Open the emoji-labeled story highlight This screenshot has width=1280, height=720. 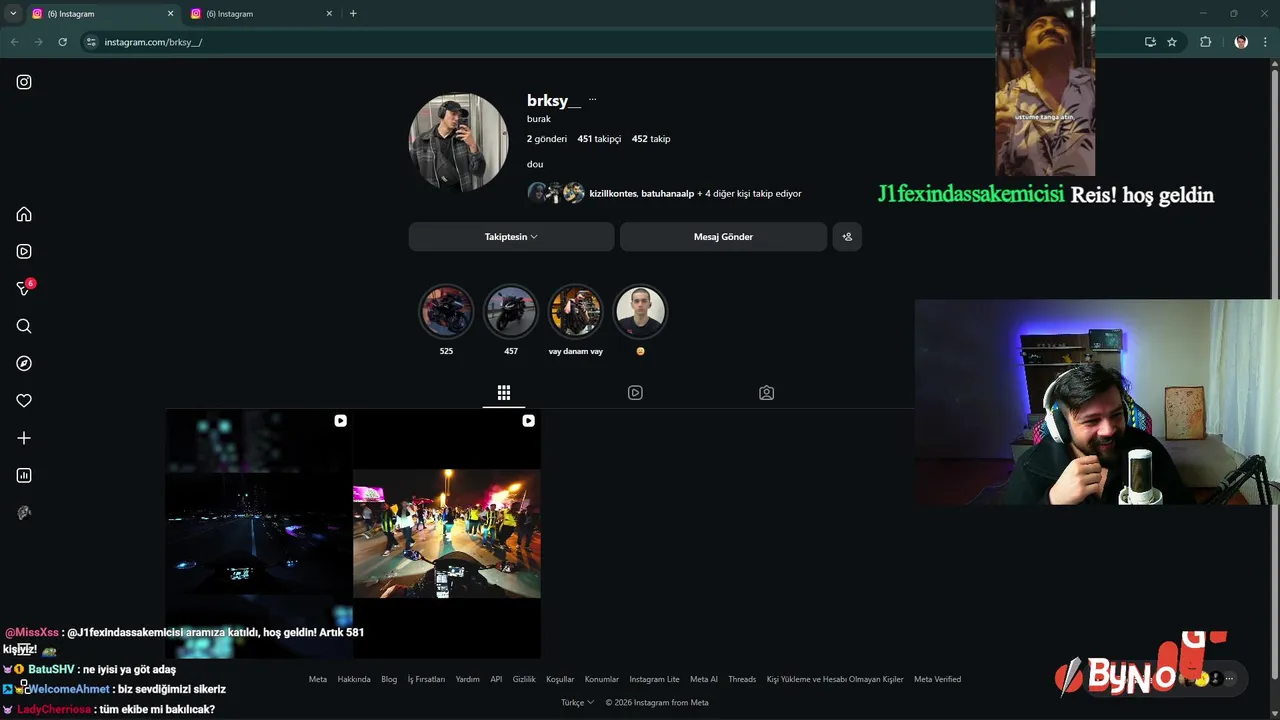click(x=640, y=312)
